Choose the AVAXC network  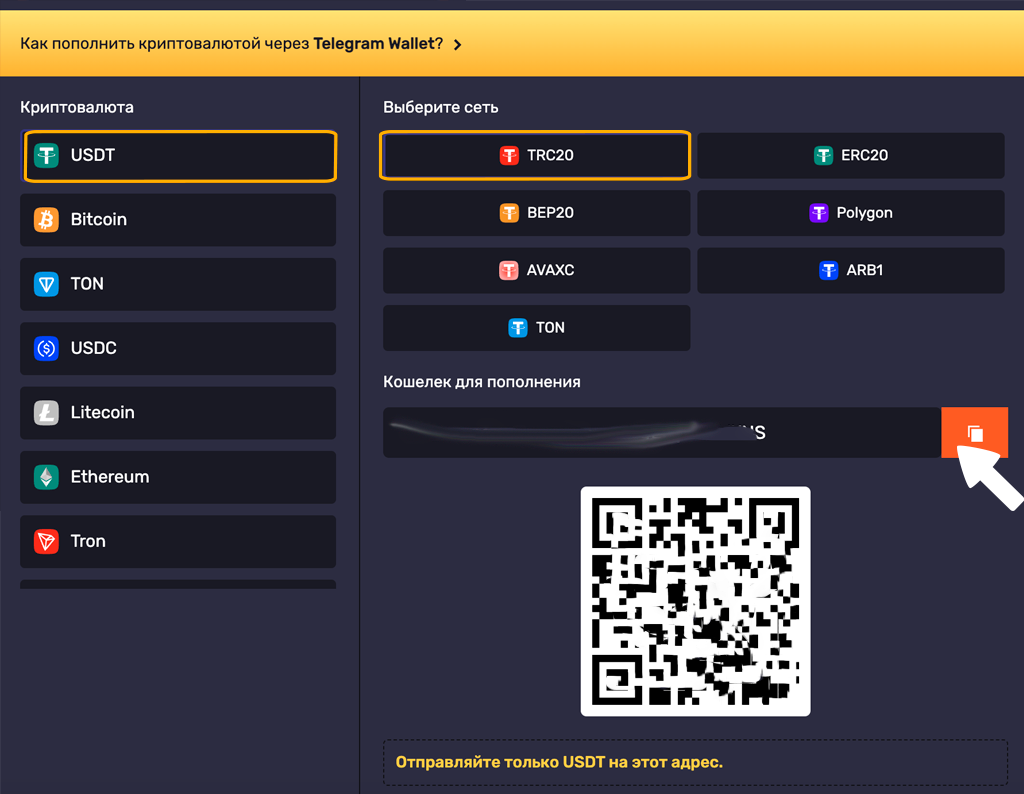[537, 270]
